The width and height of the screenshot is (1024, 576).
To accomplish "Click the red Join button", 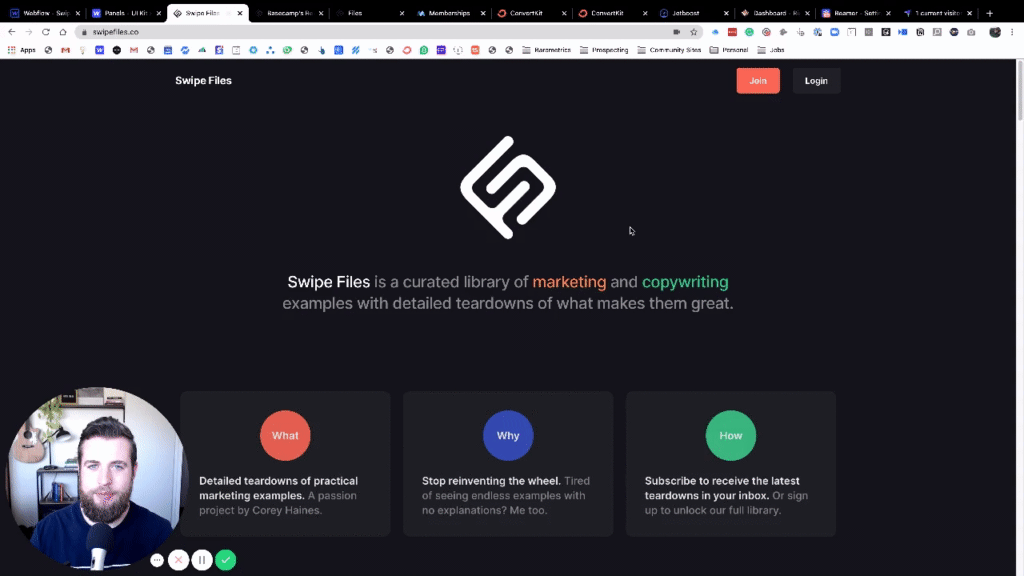I will point(758,81).
